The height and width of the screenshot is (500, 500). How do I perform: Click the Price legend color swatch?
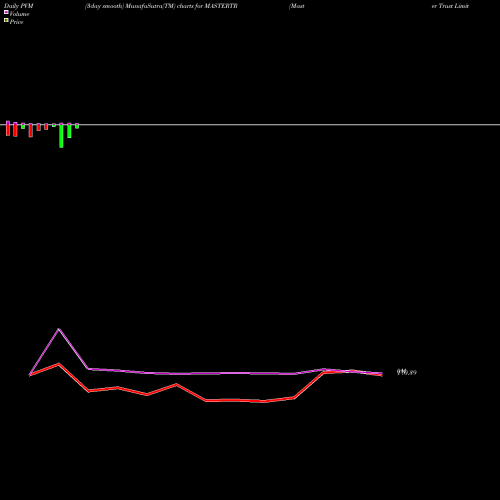coord(6,20)
